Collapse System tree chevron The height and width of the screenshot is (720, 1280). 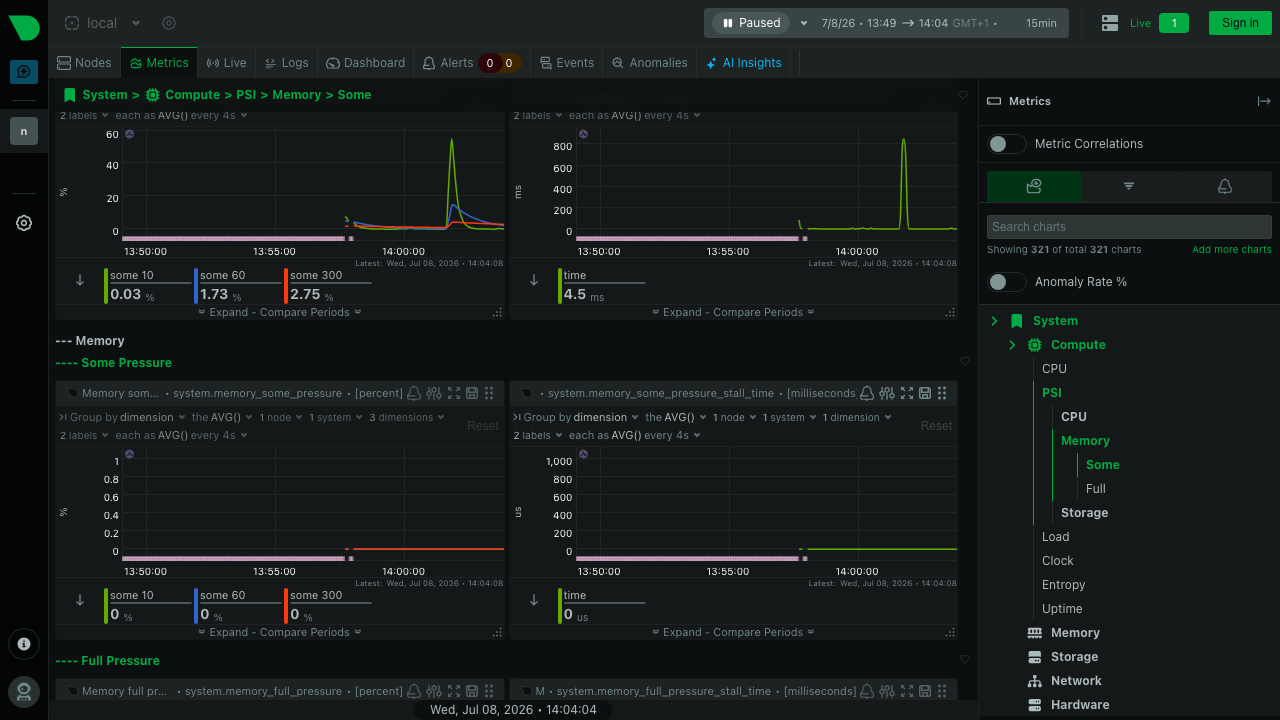[x=994, y=321]
